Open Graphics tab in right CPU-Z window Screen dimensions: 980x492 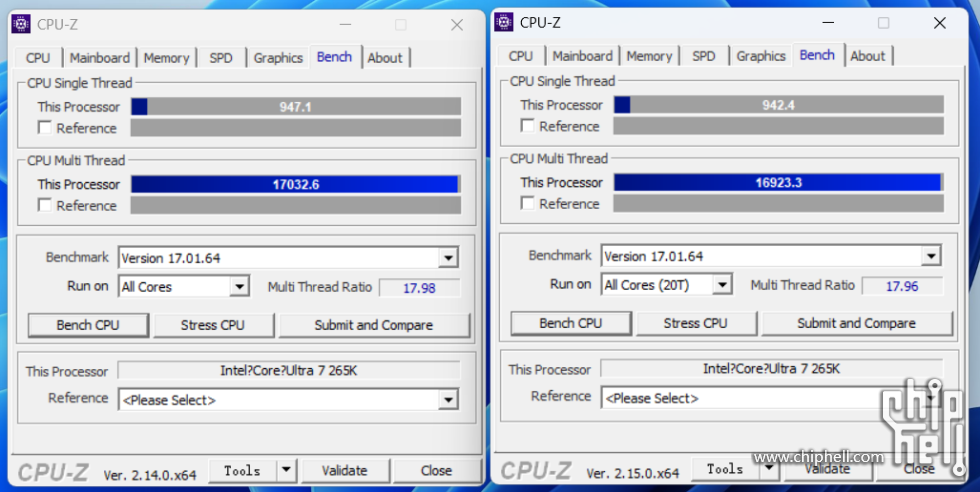point(761,56)
